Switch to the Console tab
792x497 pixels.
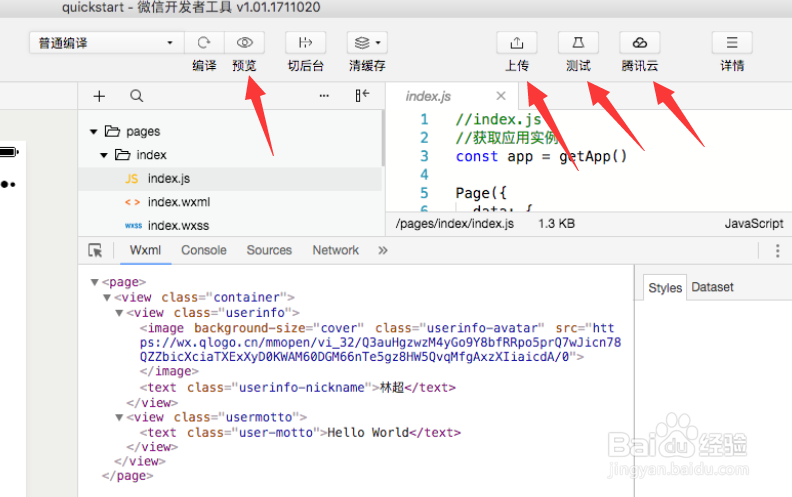tap(204, 251)
